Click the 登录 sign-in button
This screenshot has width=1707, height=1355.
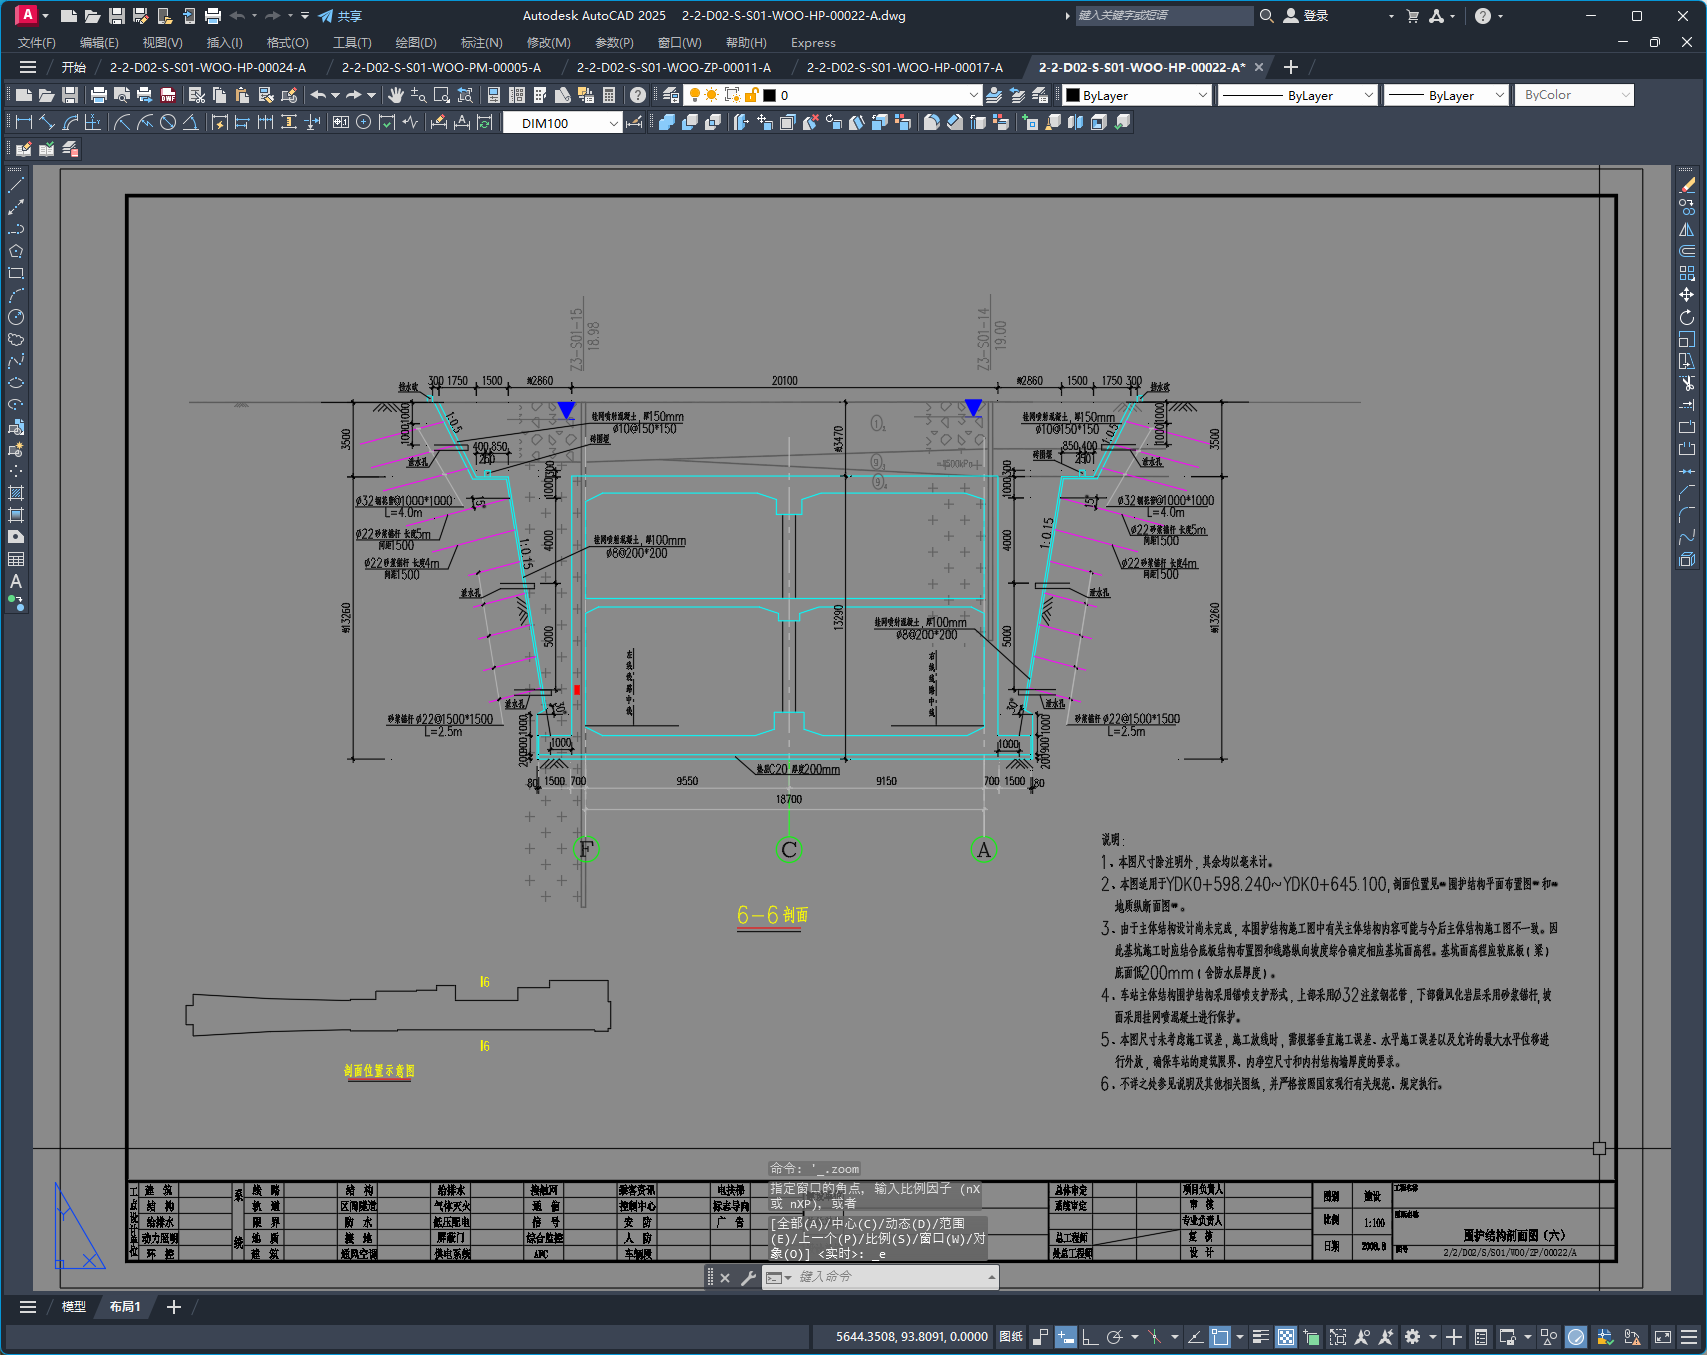click(1306, 16)
